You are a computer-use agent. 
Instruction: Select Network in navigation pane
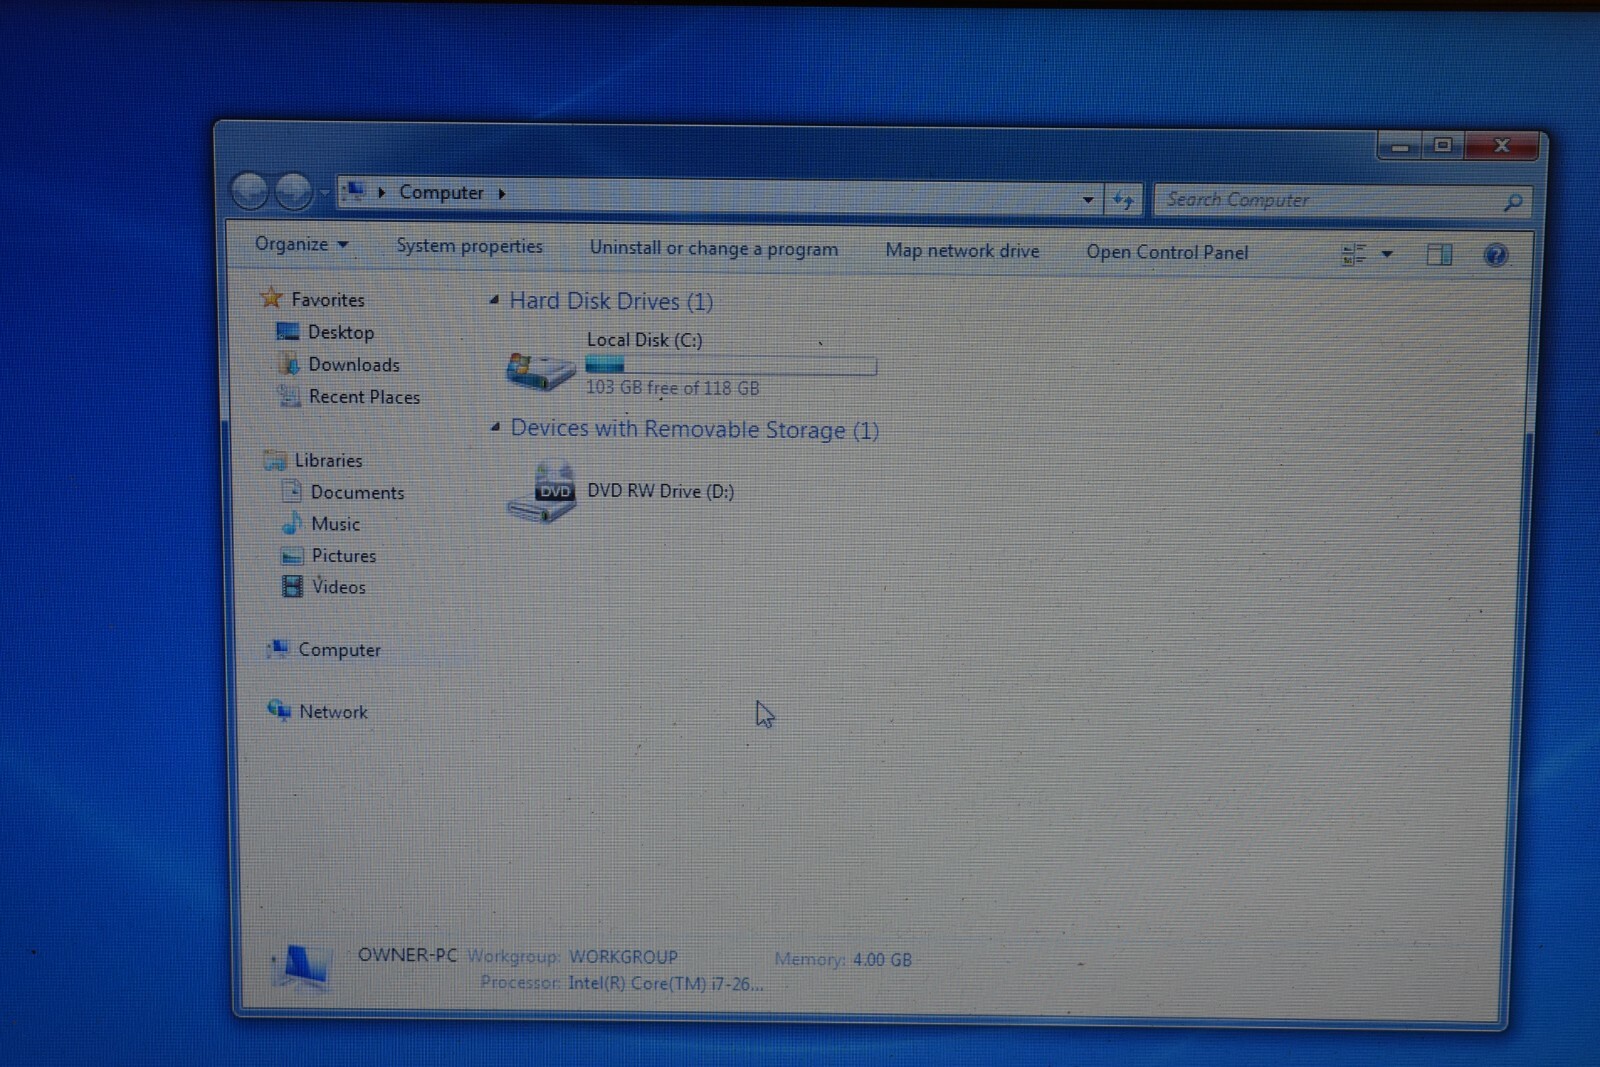click(x=333, y=712)
